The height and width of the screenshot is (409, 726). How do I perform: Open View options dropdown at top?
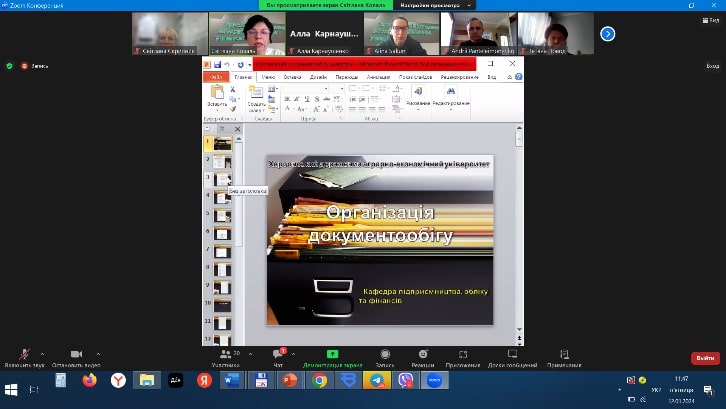(x=434, y=5)
